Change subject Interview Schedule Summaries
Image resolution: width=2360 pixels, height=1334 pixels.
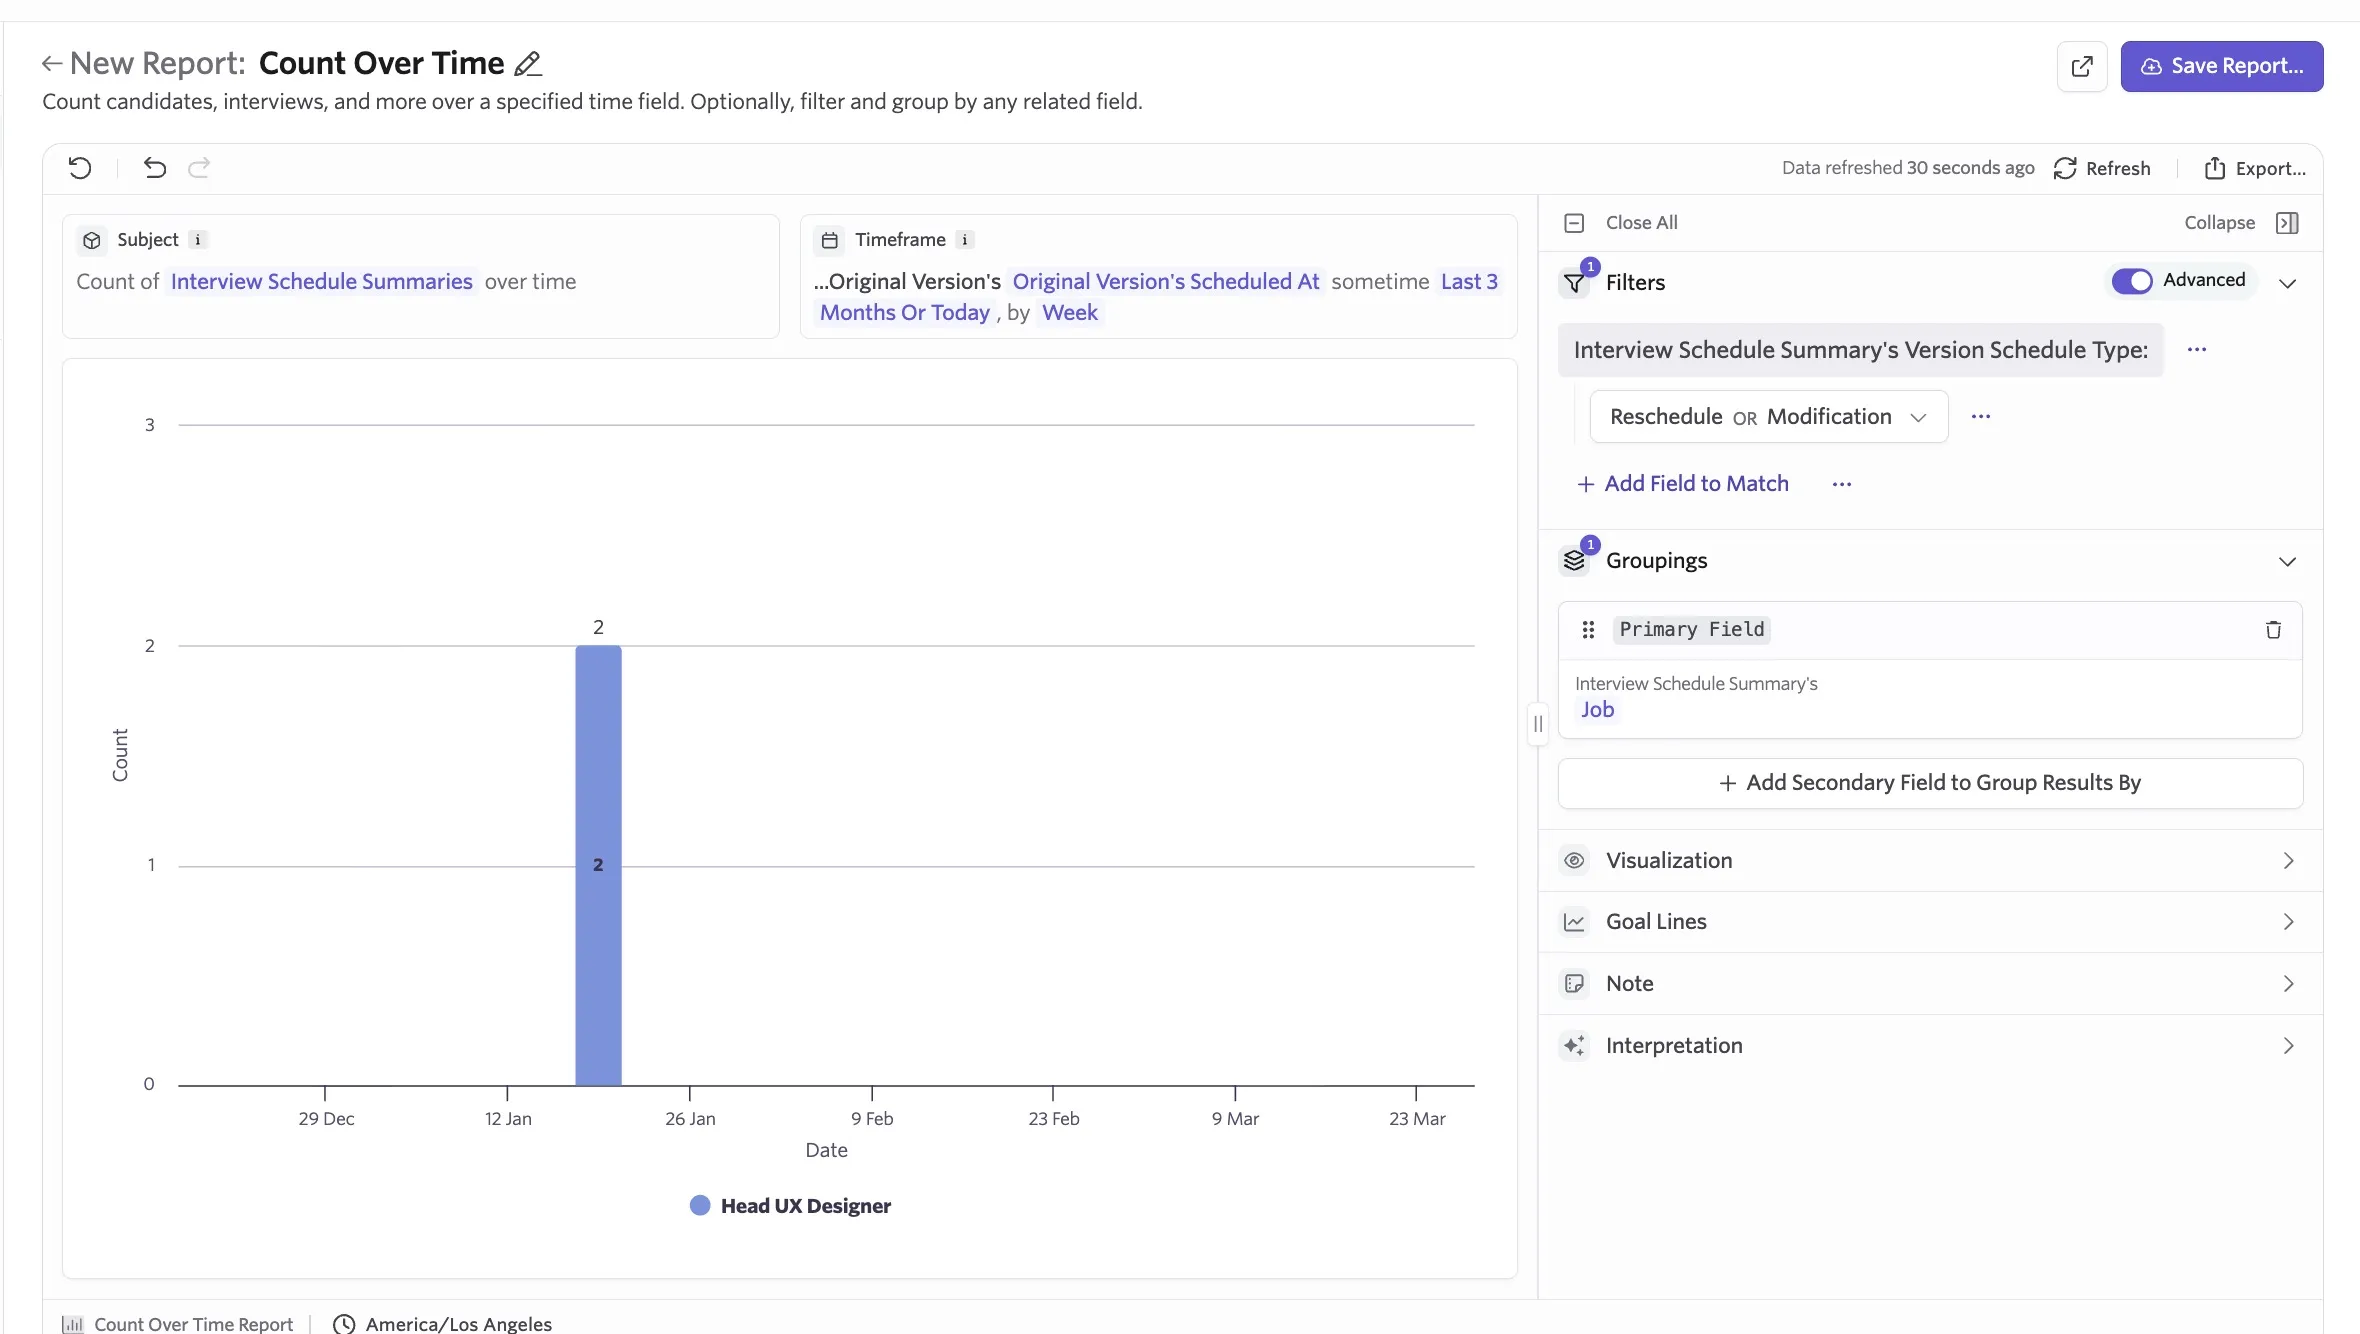point(321,282)
